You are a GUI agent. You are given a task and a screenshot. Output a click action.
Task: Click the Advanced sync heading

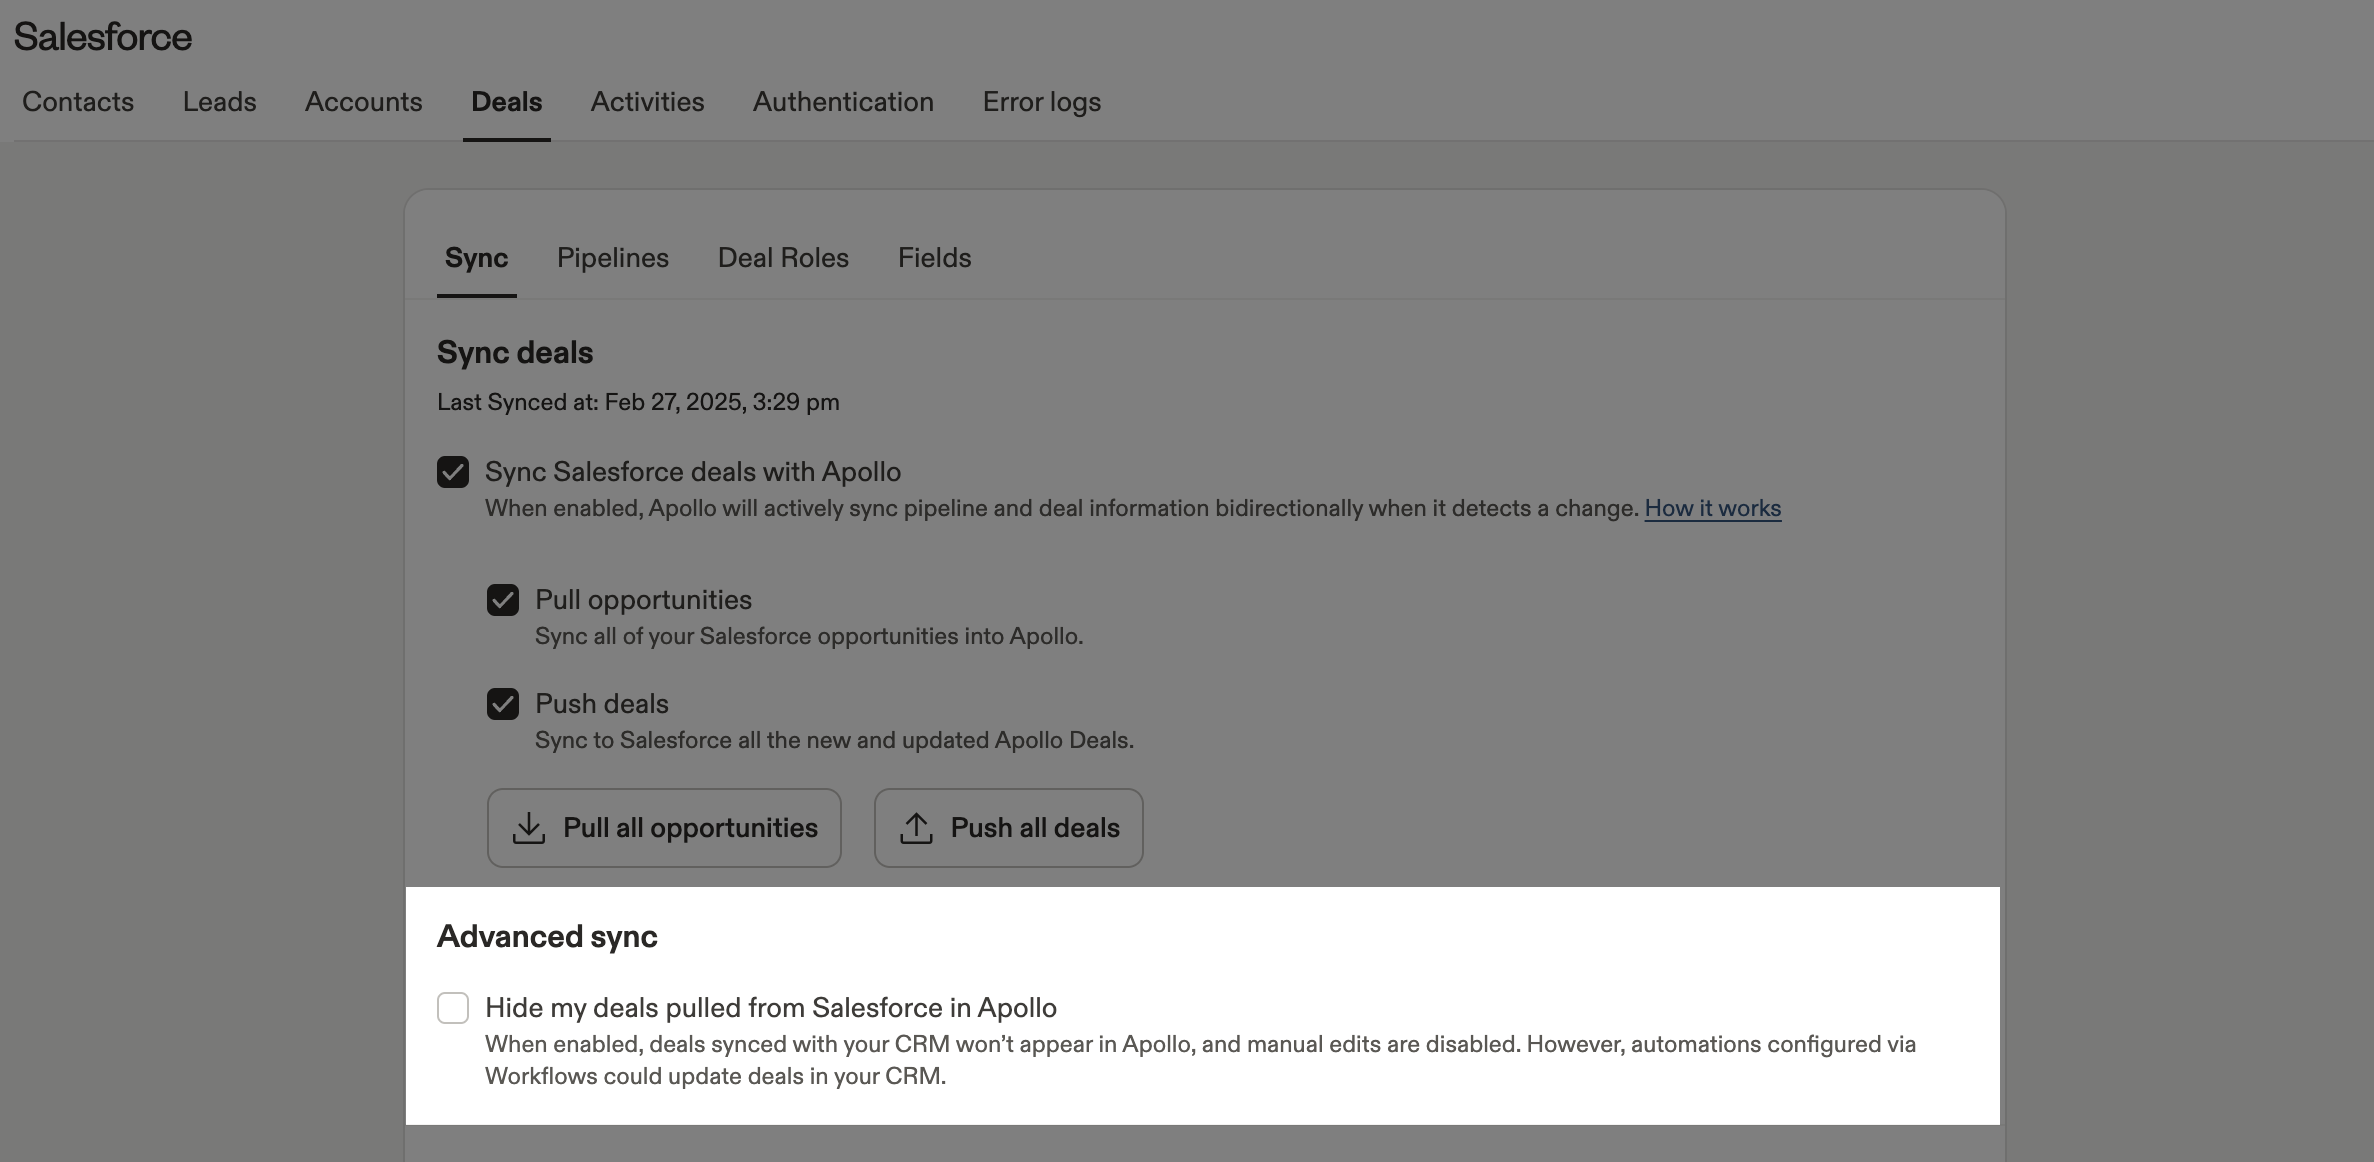547,937
